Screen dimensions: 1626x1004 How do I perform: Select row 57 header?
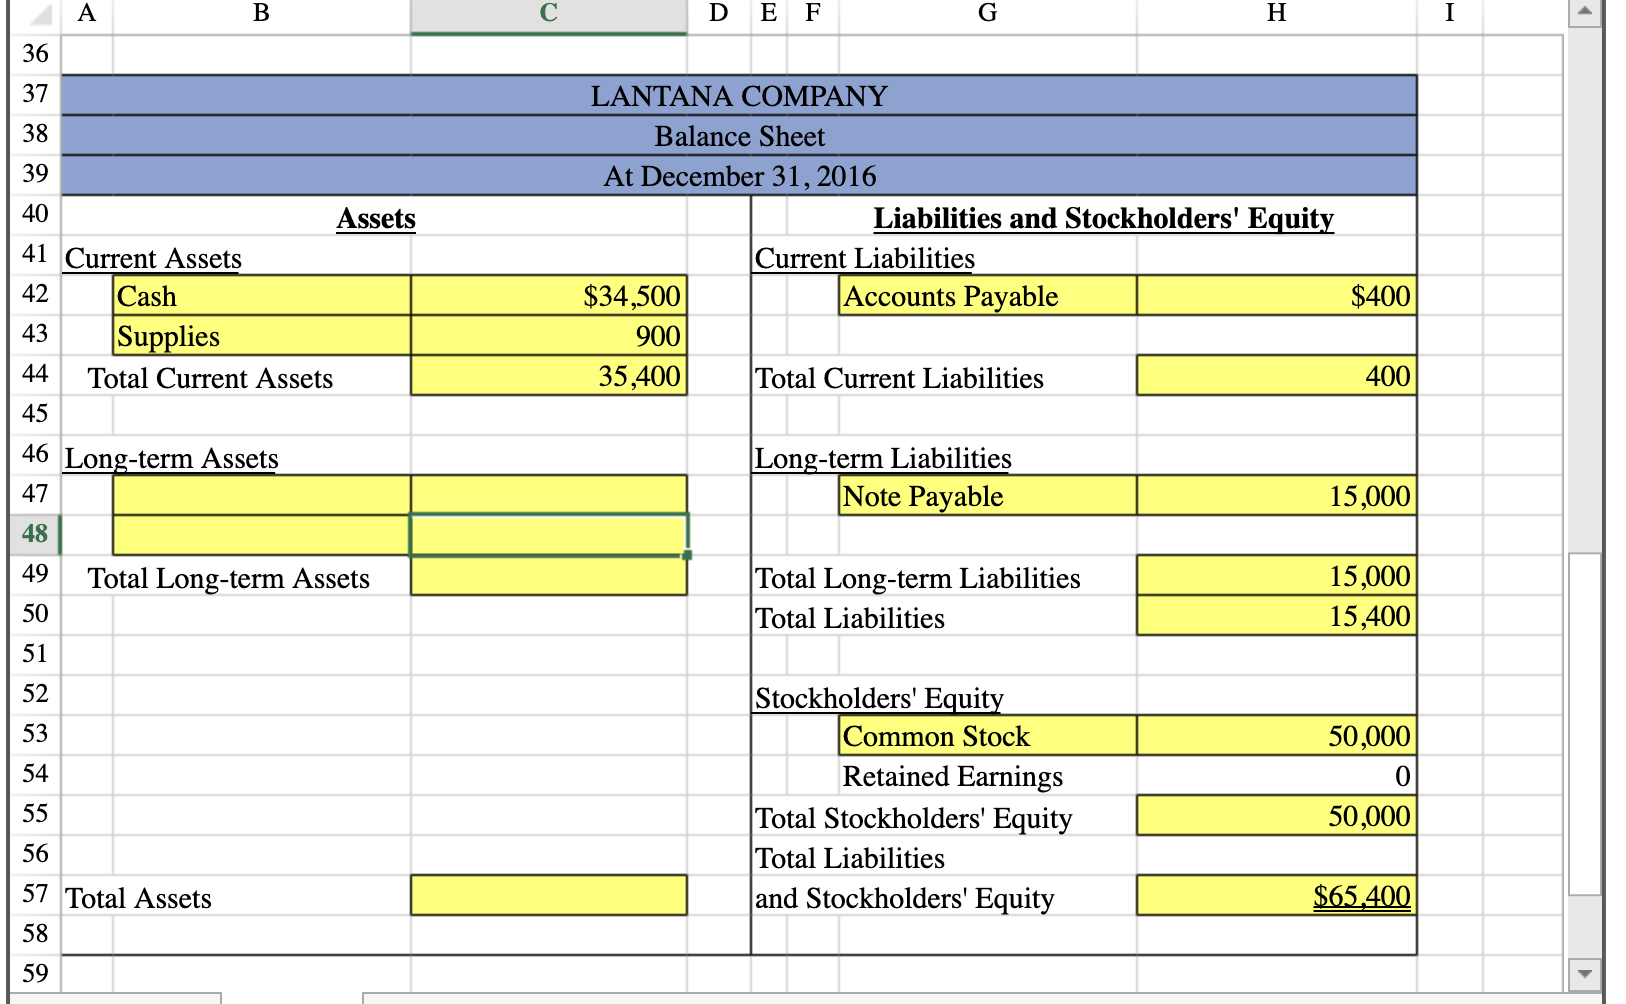tap(33, 894)
